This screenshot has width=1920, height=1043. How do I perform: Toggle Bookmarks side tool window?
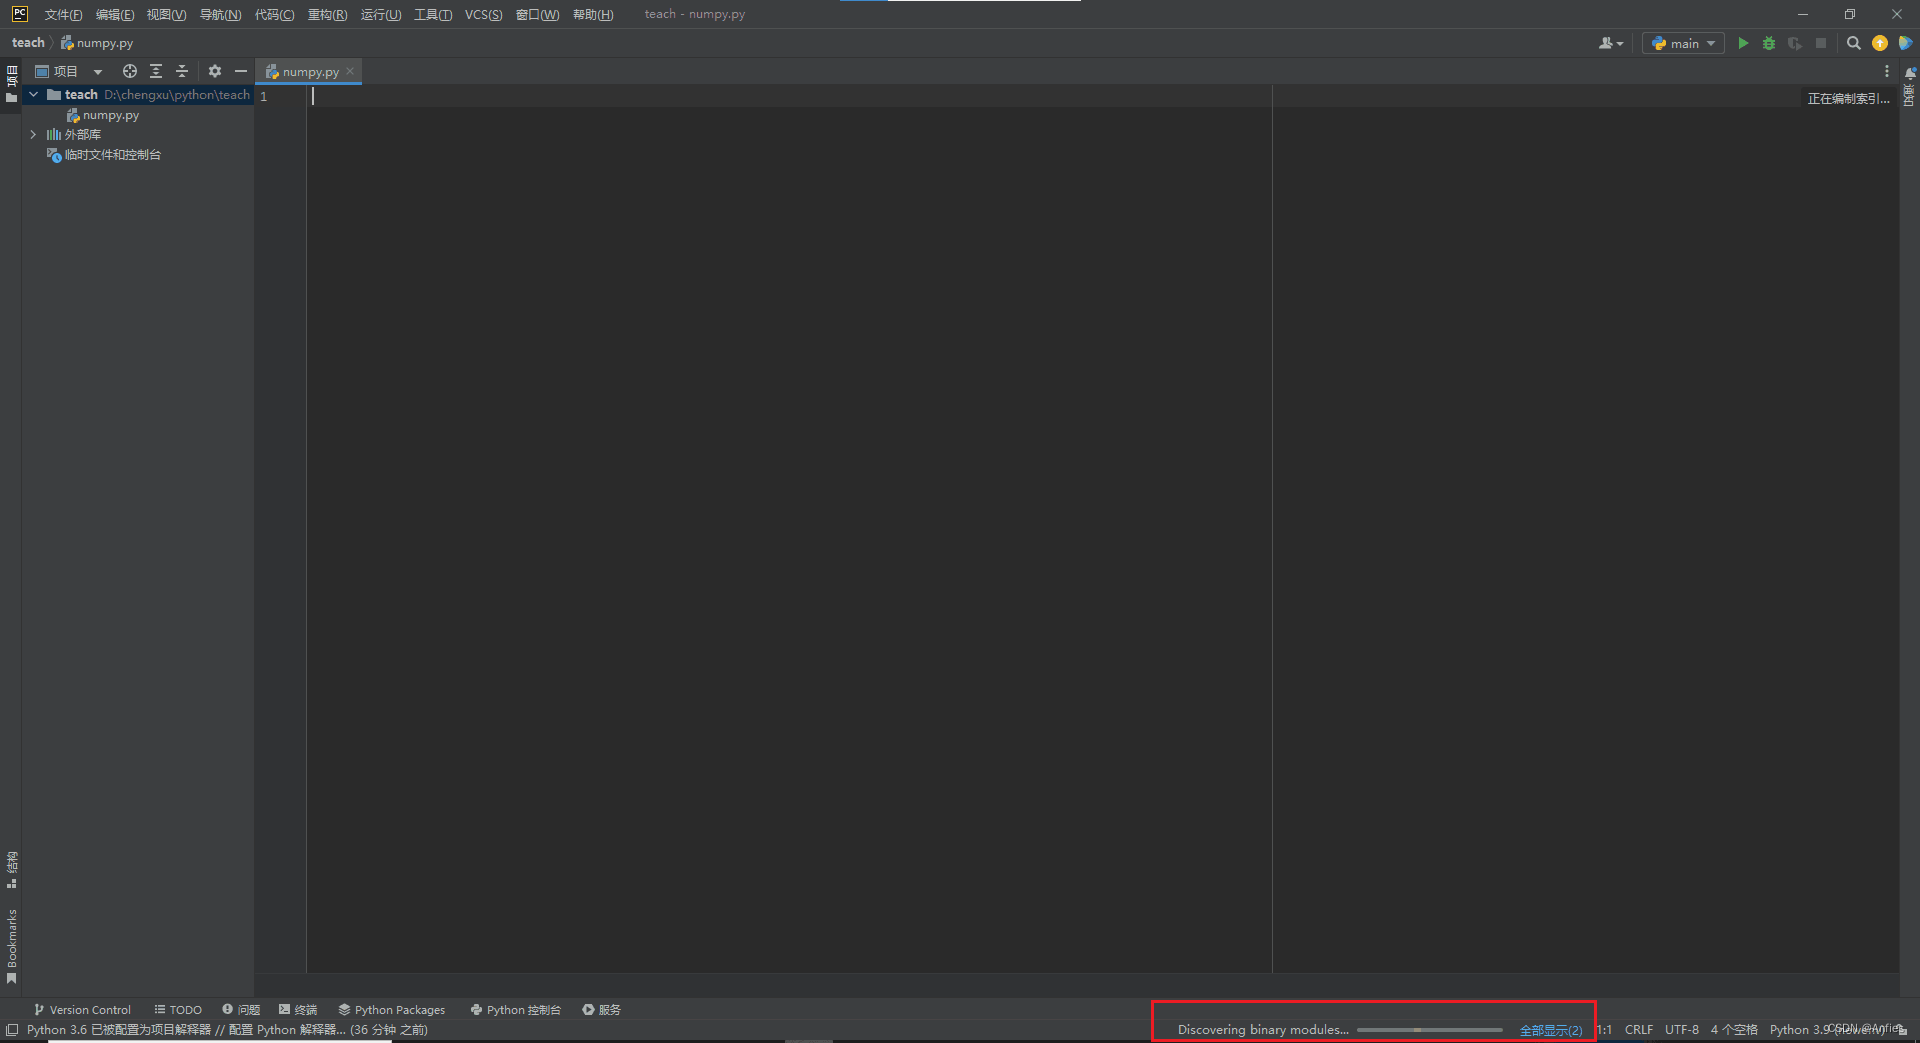point(12,947)
